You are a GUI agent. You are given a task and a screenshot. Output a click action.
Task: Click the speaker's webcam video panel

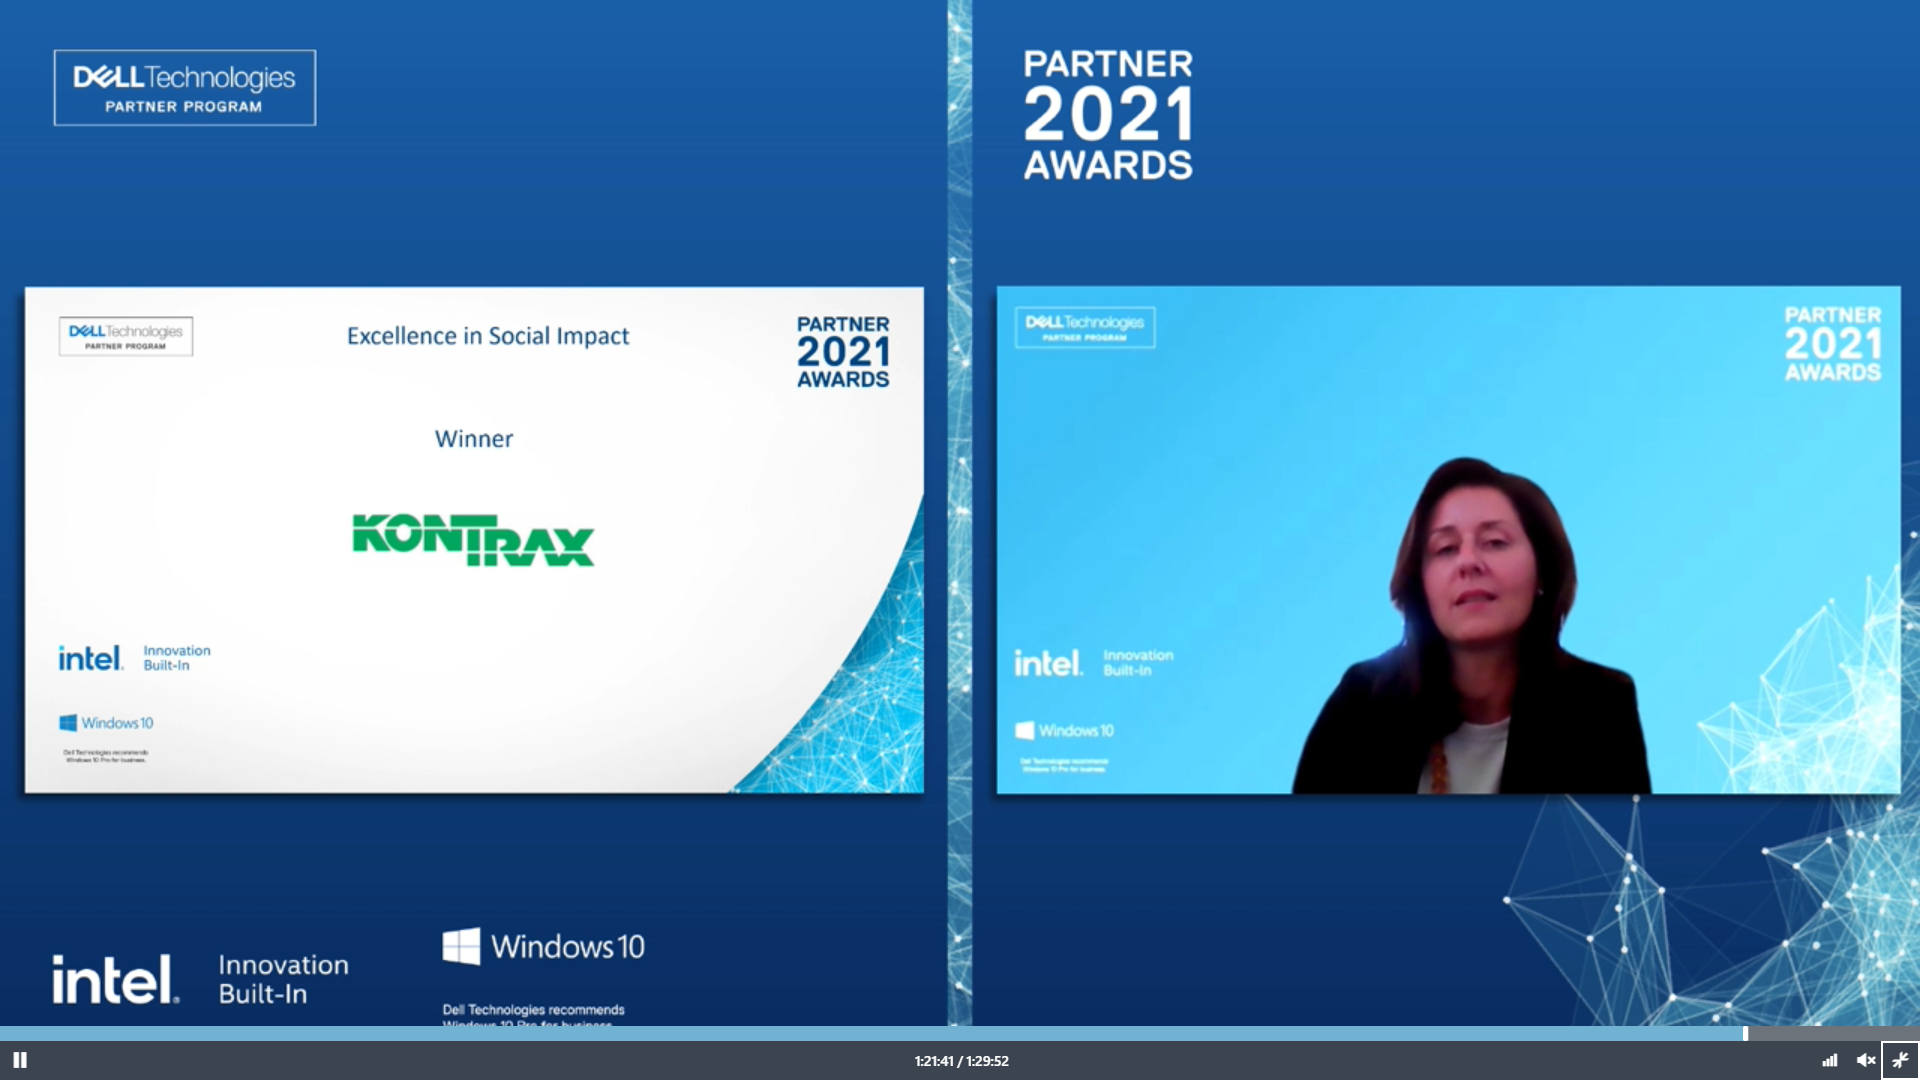tap(1448, 540)
